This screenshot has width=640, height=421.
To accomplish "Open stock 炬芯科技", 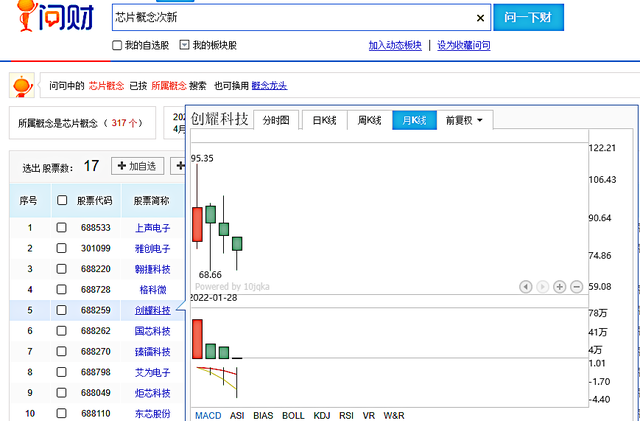I will pos(153,393).
